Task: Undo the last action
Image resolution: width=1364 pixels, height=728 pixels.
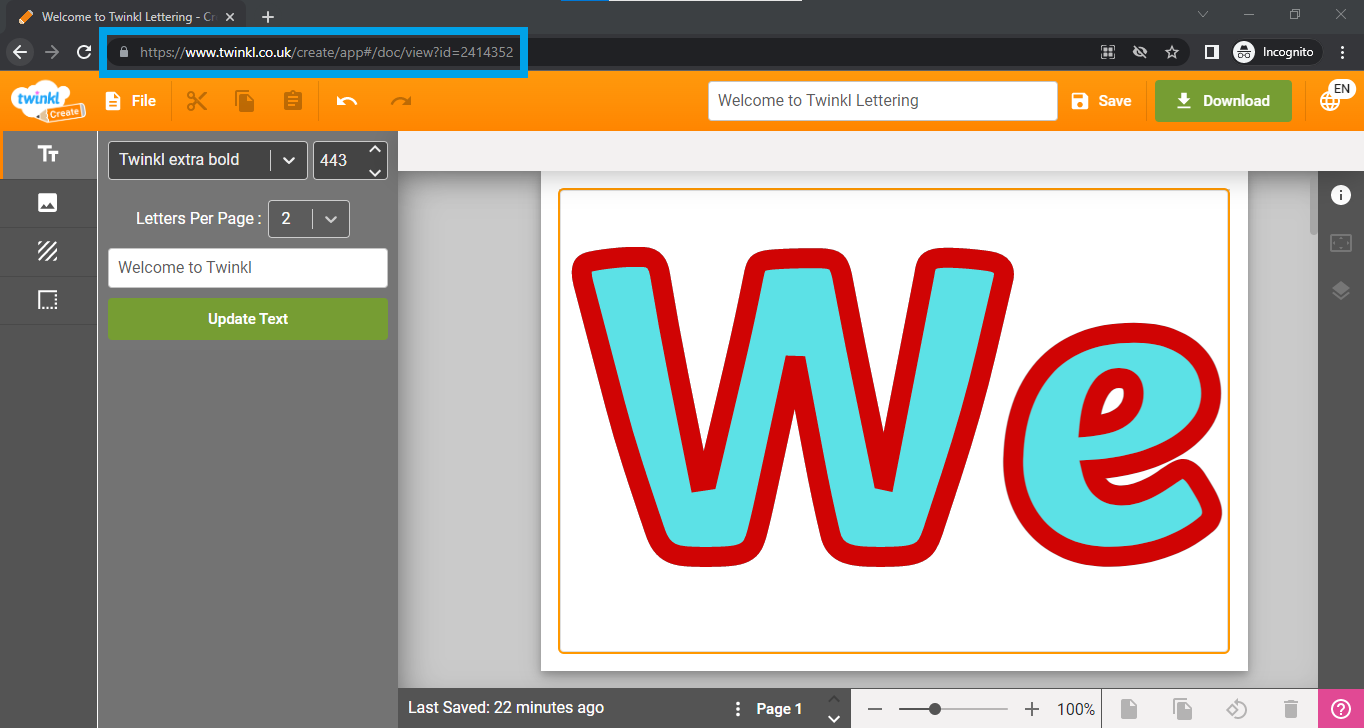Action: (x=347, y=101)
